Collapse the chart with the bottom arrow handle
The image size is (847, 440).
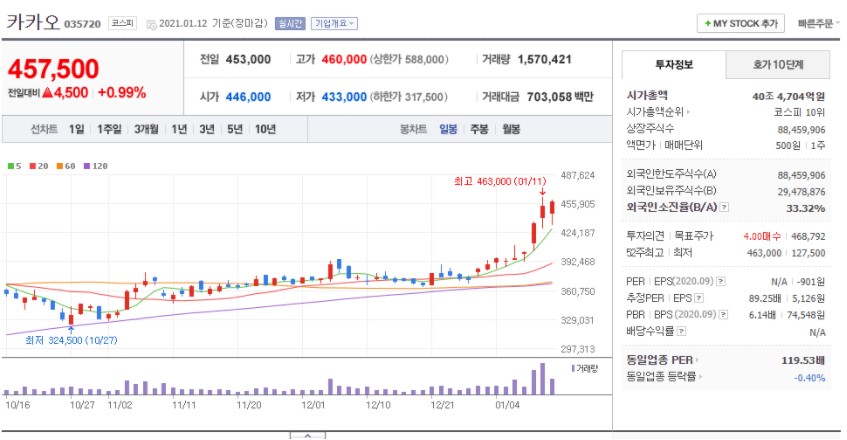307,436
